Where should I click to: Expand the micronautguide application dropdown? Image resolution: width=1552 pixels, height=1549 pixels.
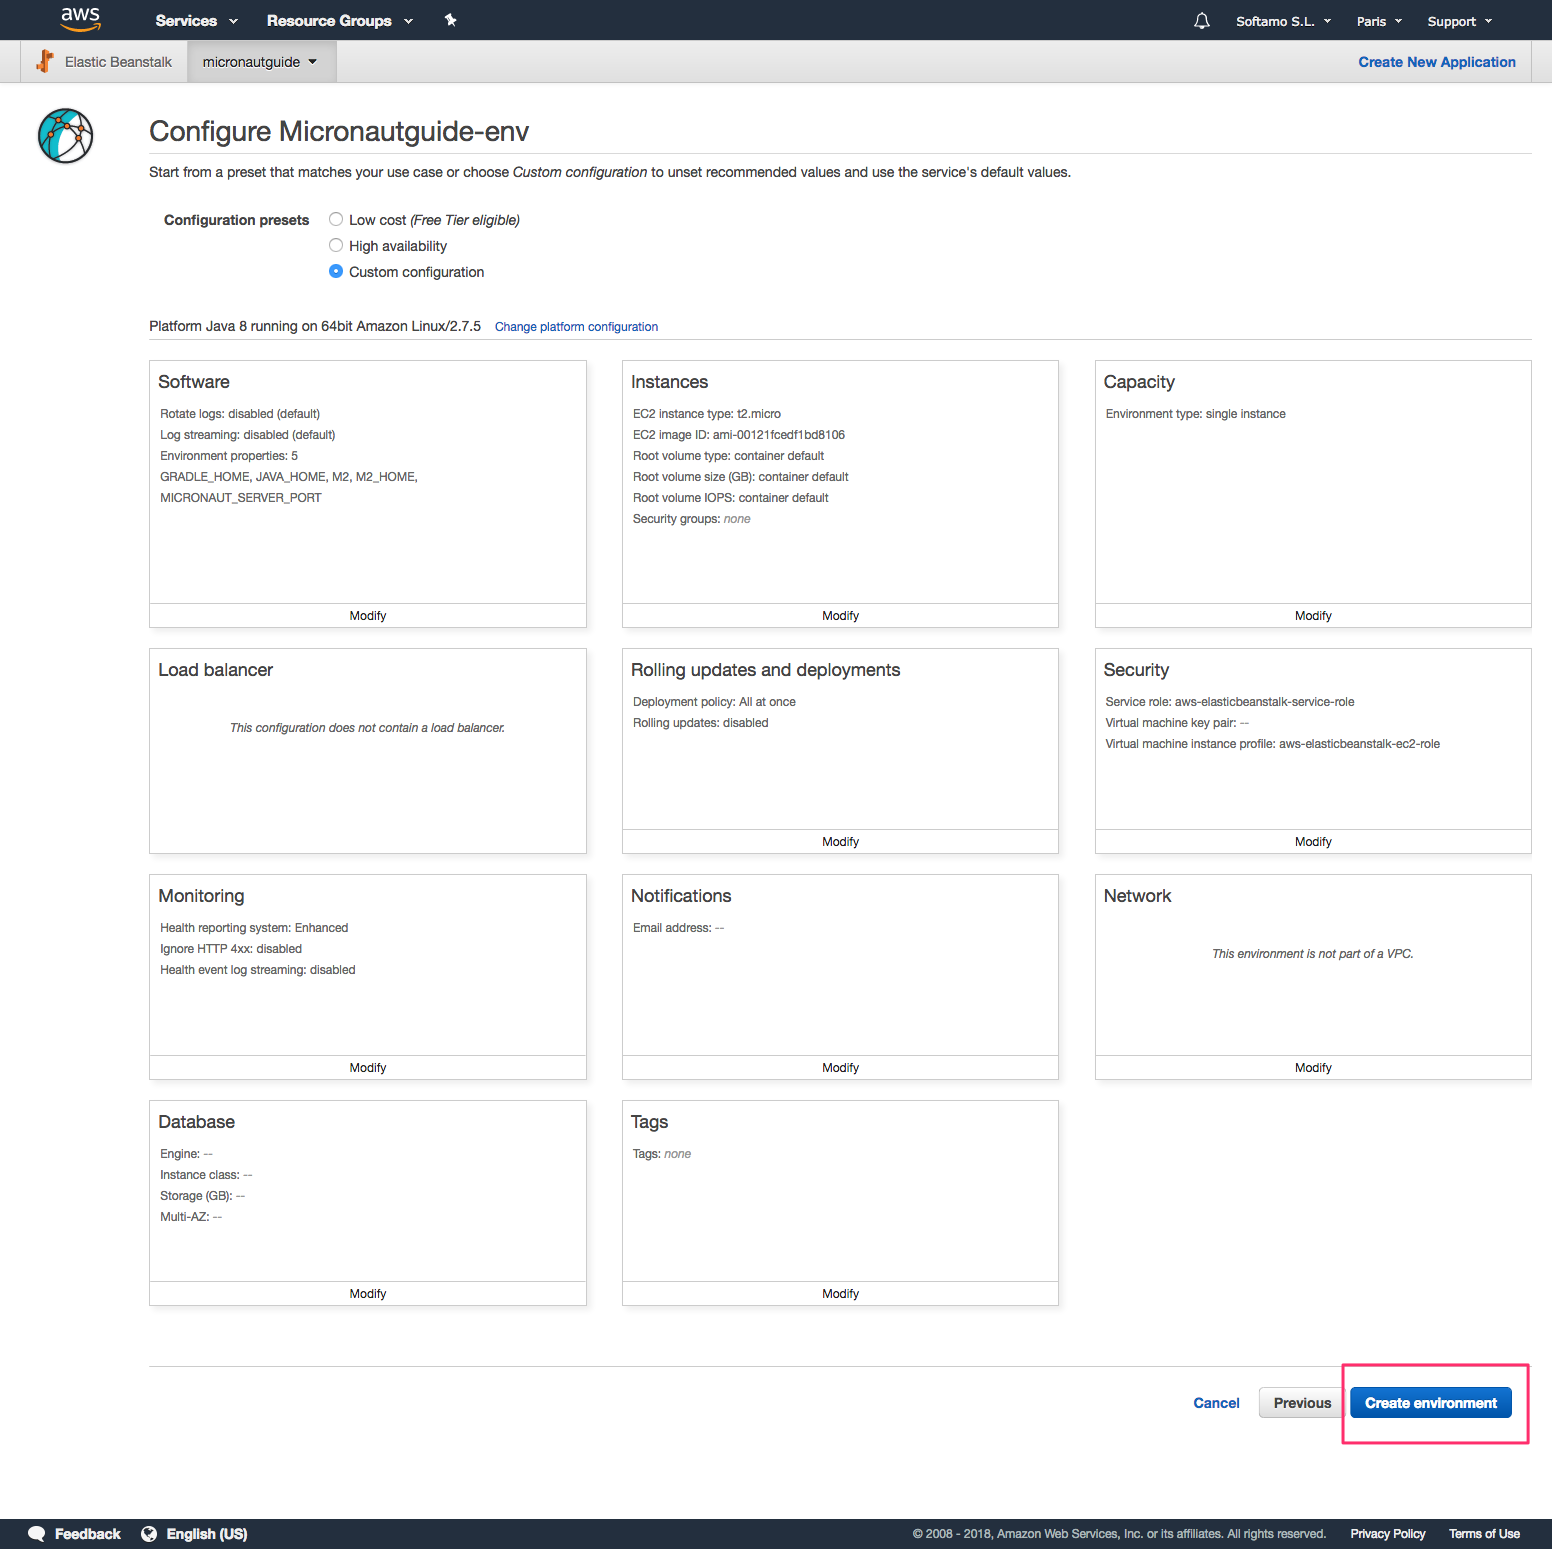[x=260, y=62]
